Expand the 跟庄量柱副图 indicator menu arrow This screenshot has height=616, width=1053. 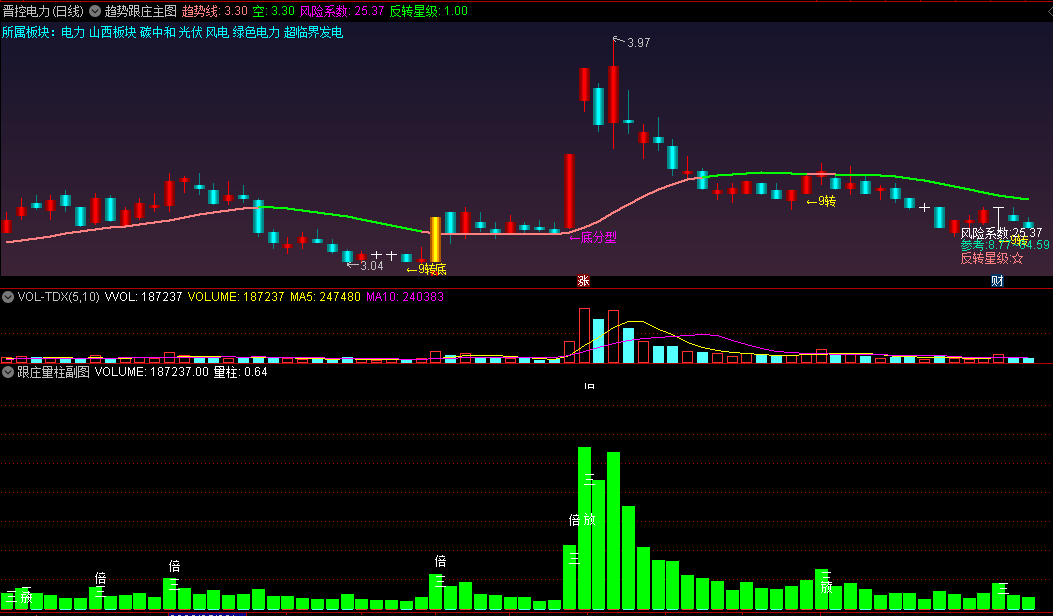coord(8,371)
